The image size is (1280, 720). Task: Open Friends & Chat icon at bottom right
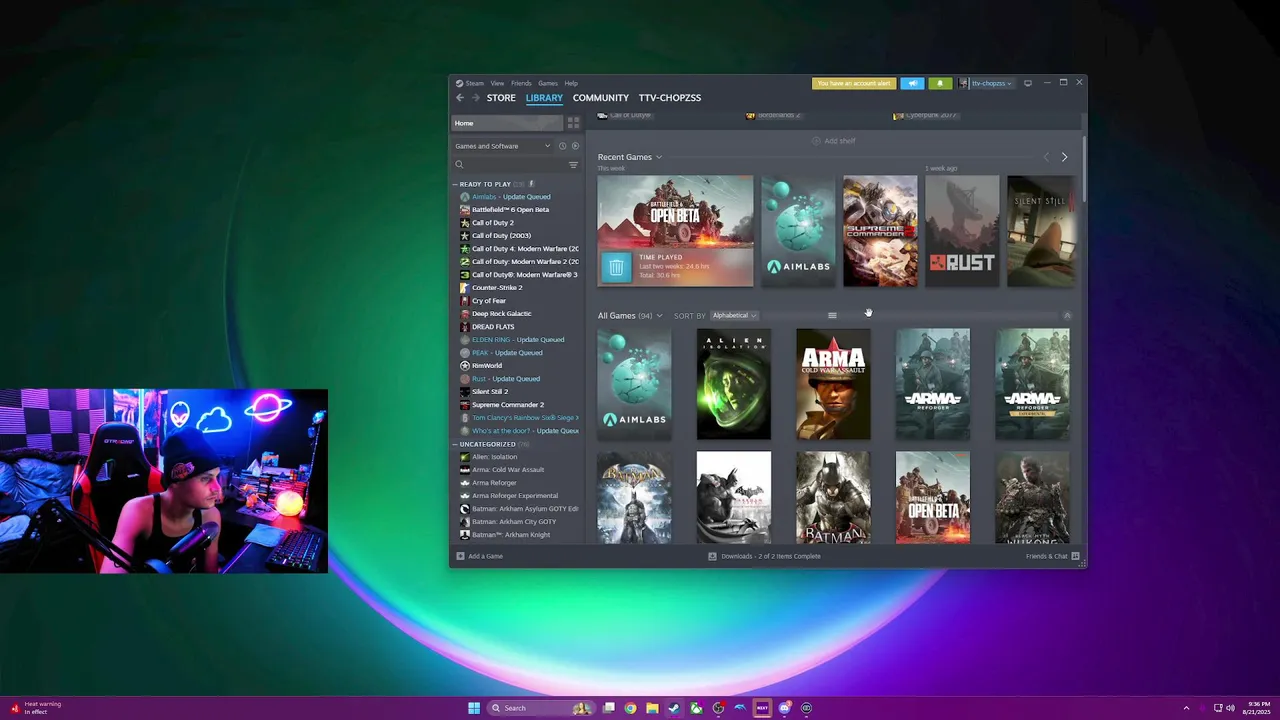point(1075,556)
